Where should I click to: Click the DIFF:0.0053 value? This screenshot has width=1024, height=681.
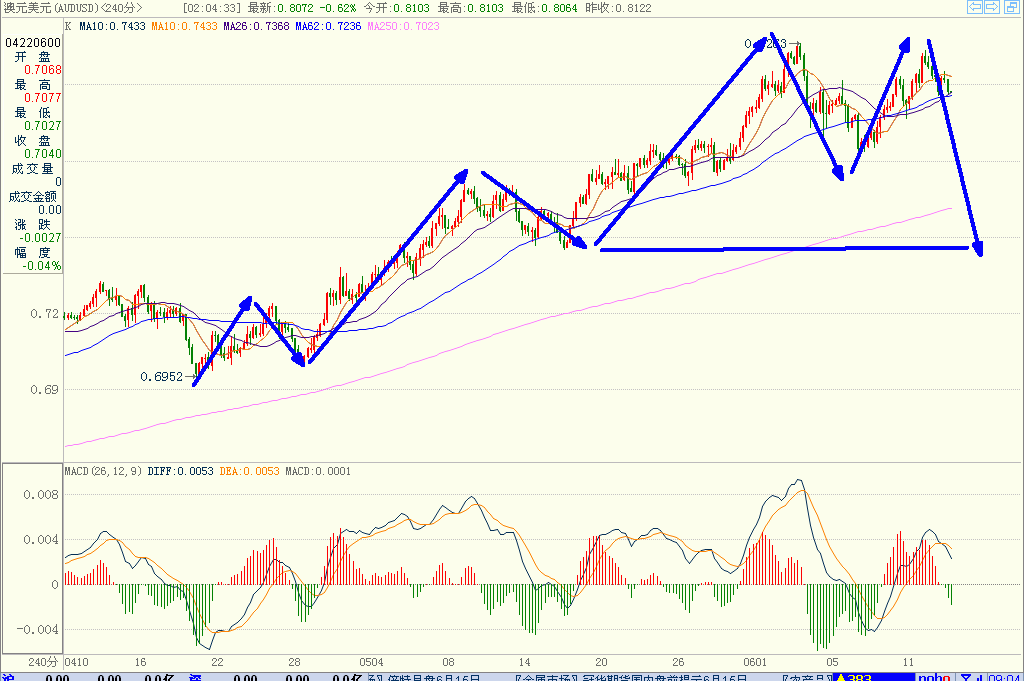tap(180, 471)
